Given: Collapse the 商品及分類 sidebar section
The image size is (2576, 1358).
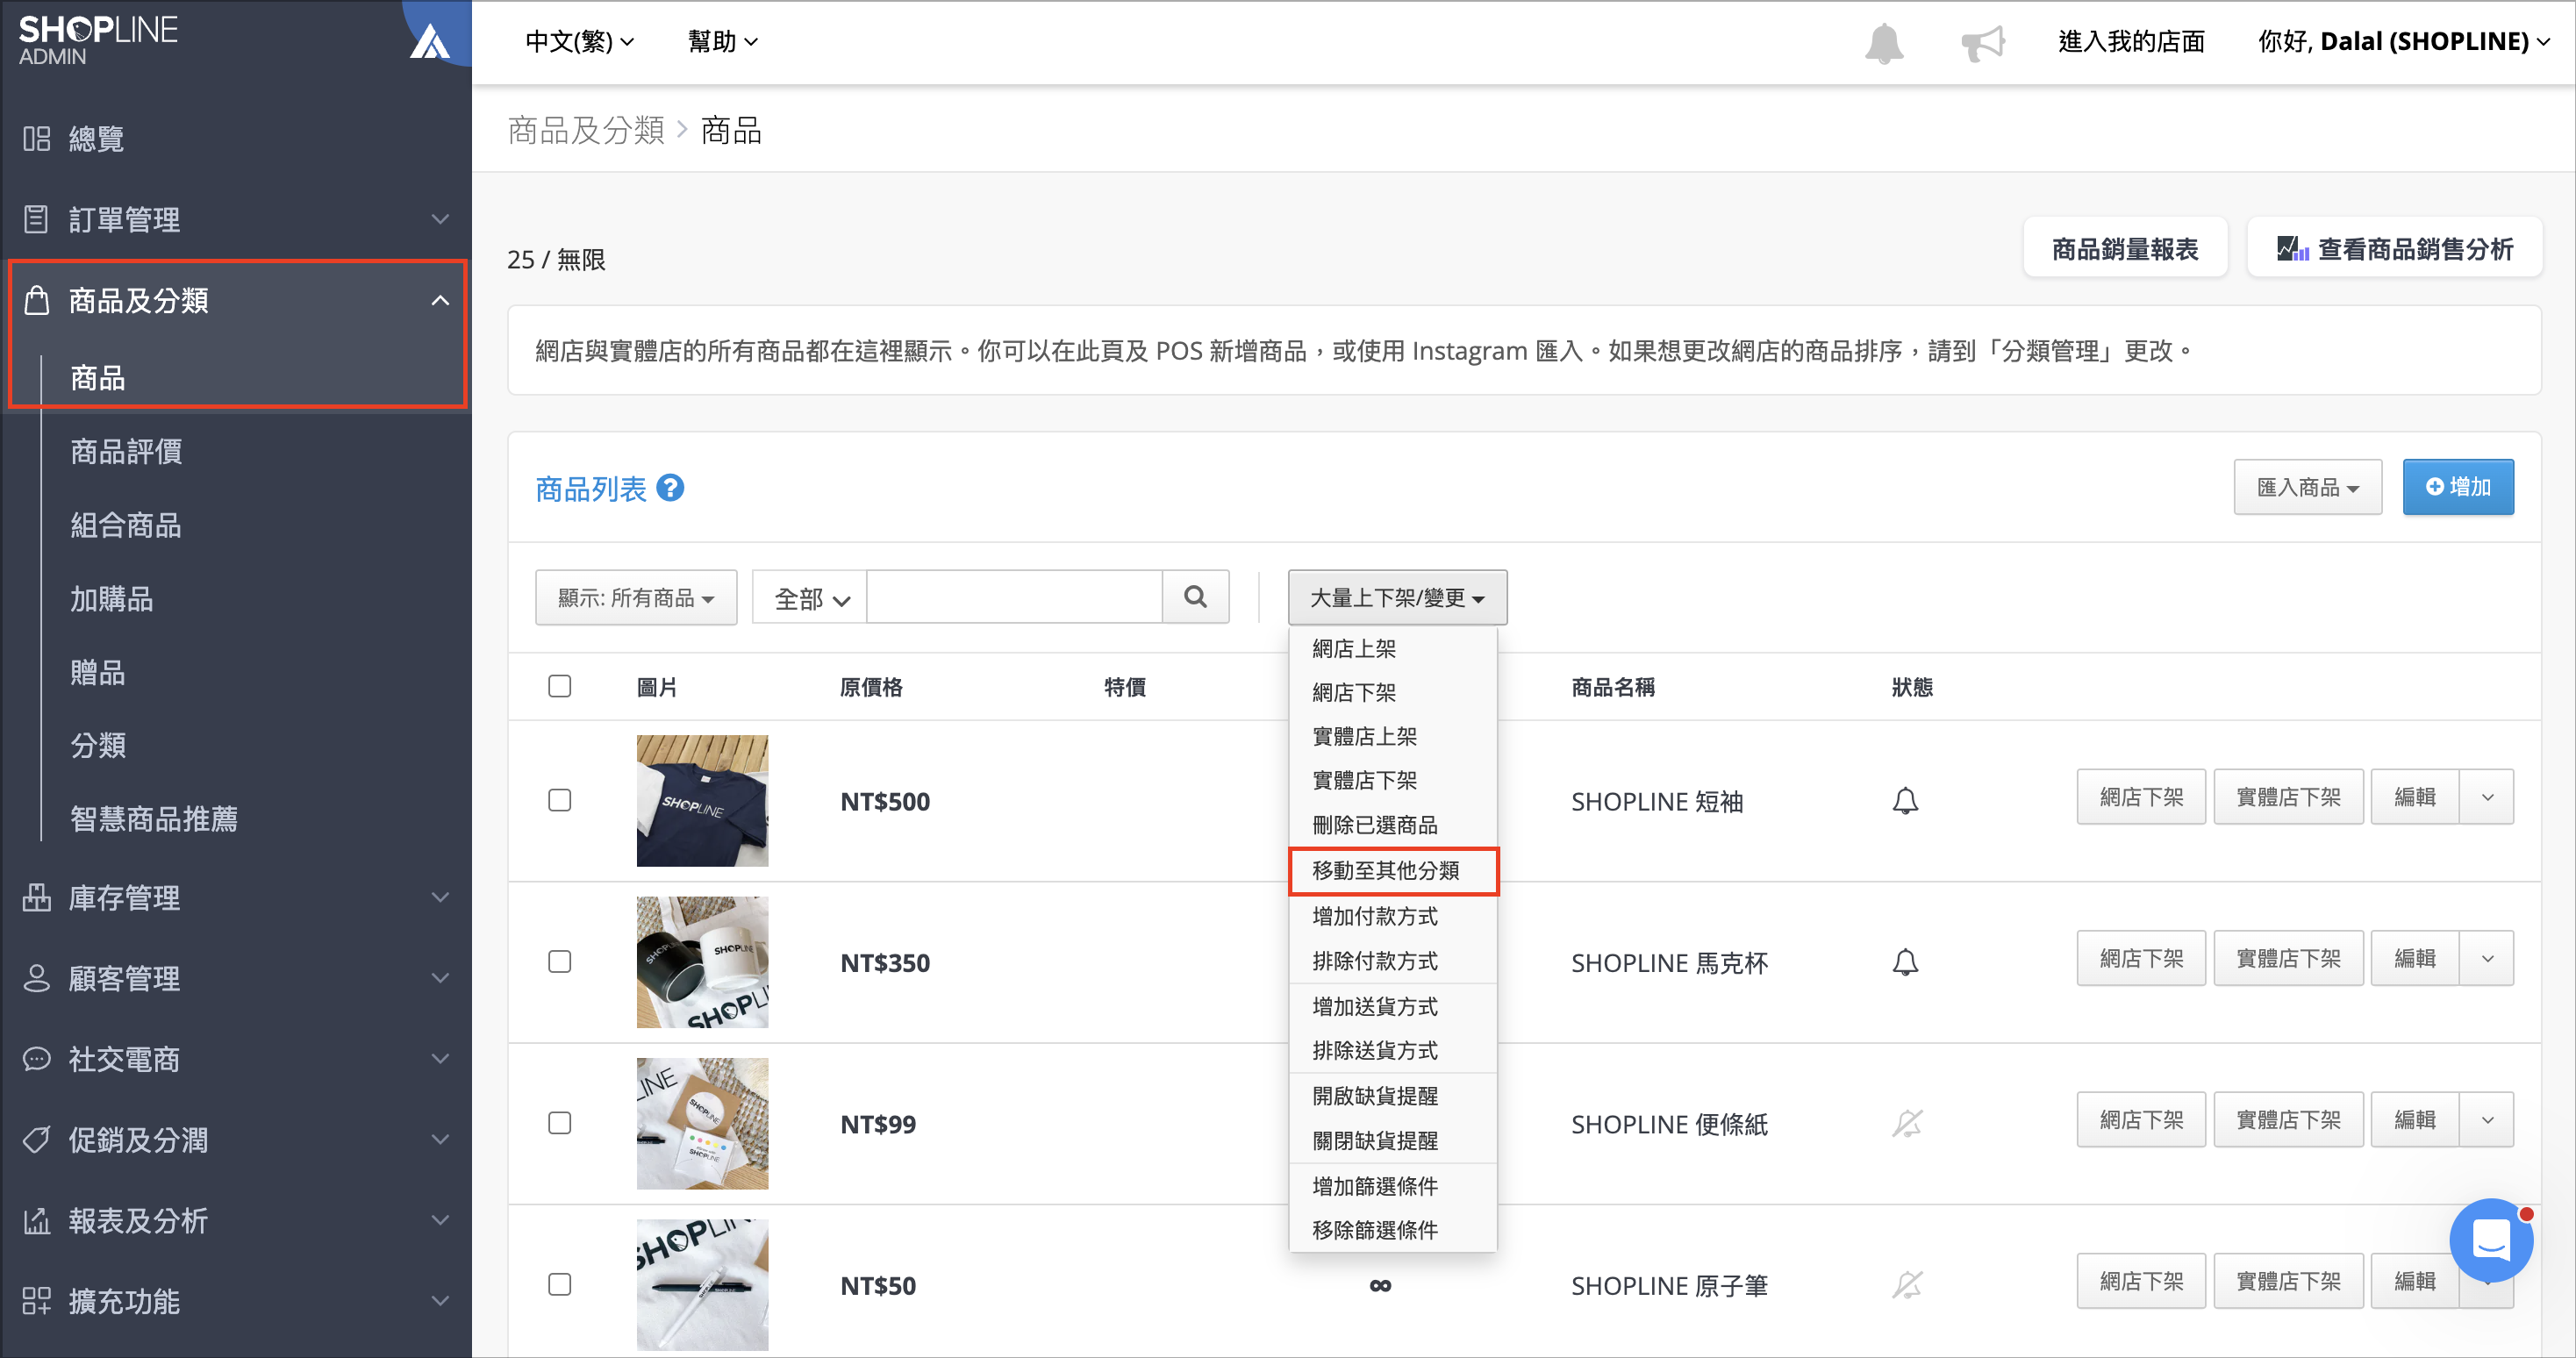Looking at the screenshot, I should coord(439,300).
